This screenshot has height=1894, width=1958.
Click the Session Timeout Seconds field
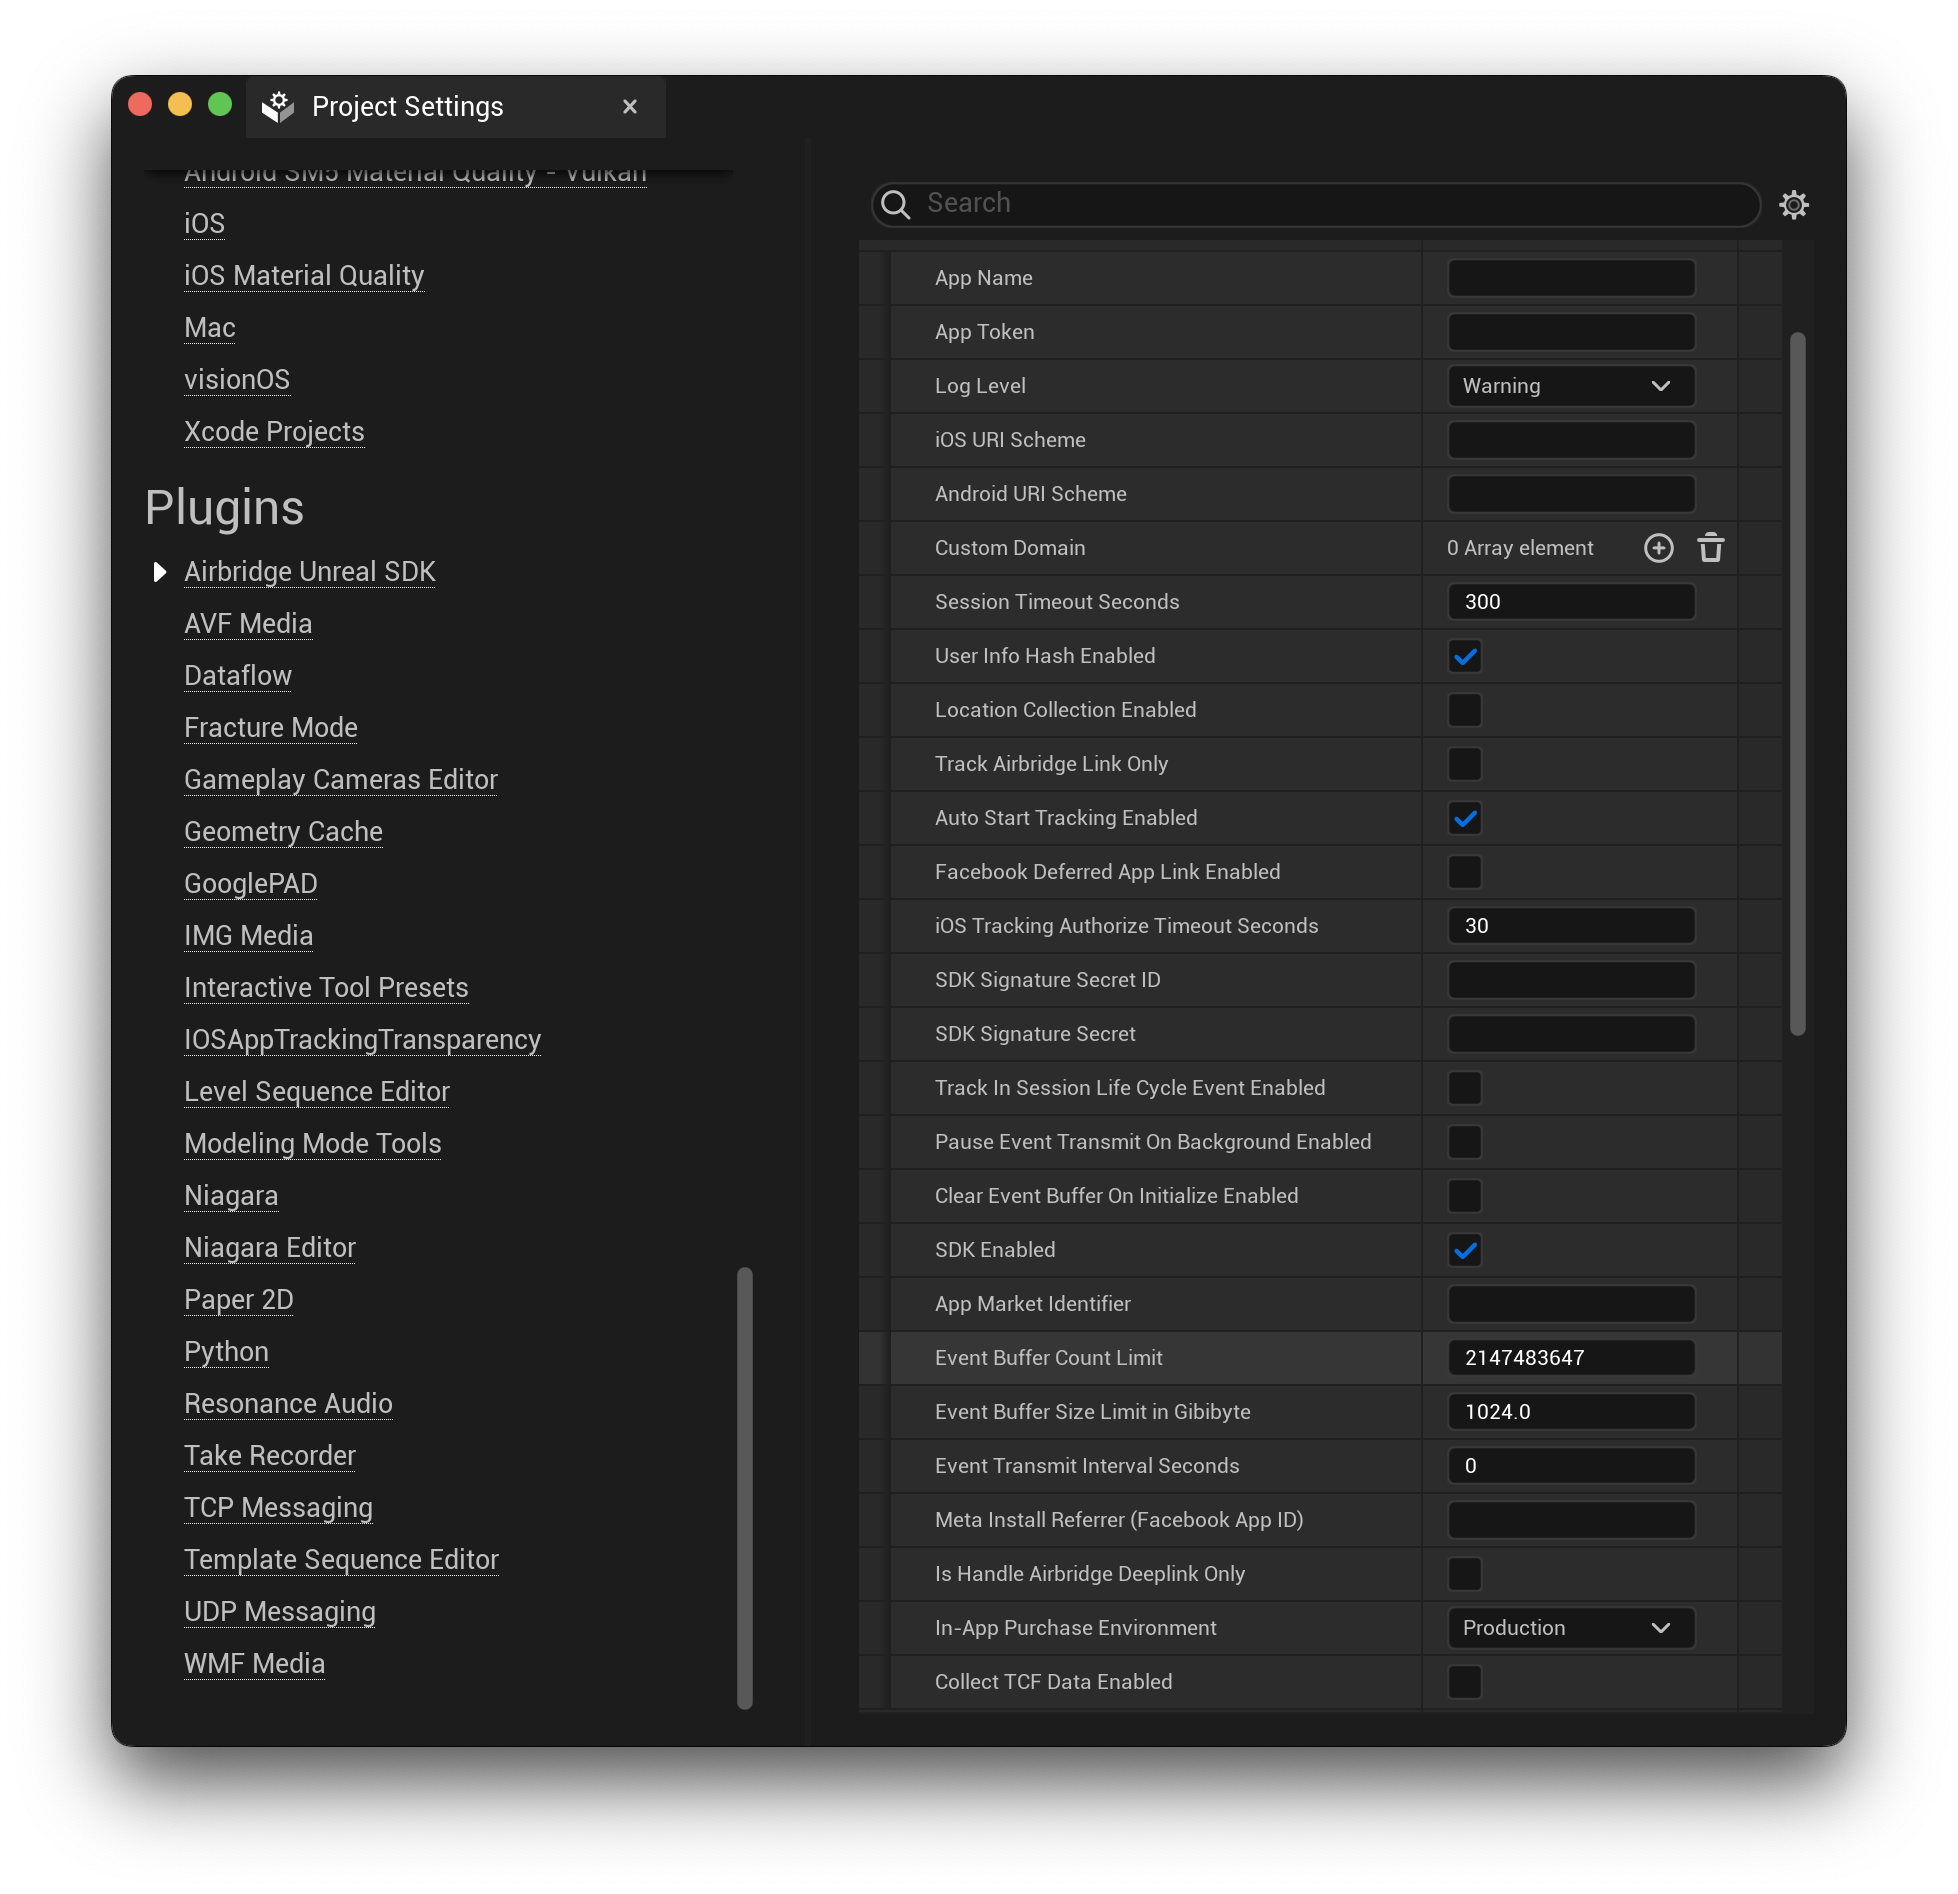coord(1570,602)
